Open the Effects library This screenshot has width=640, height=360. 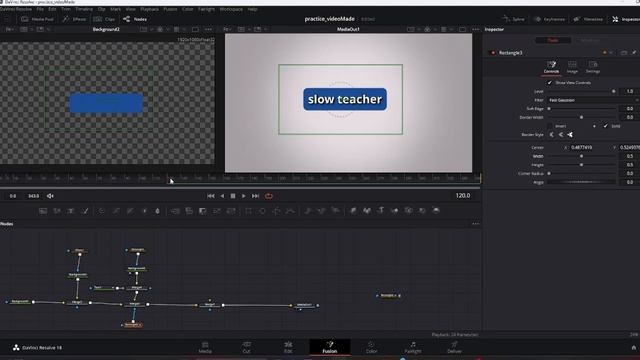point(74,19)
